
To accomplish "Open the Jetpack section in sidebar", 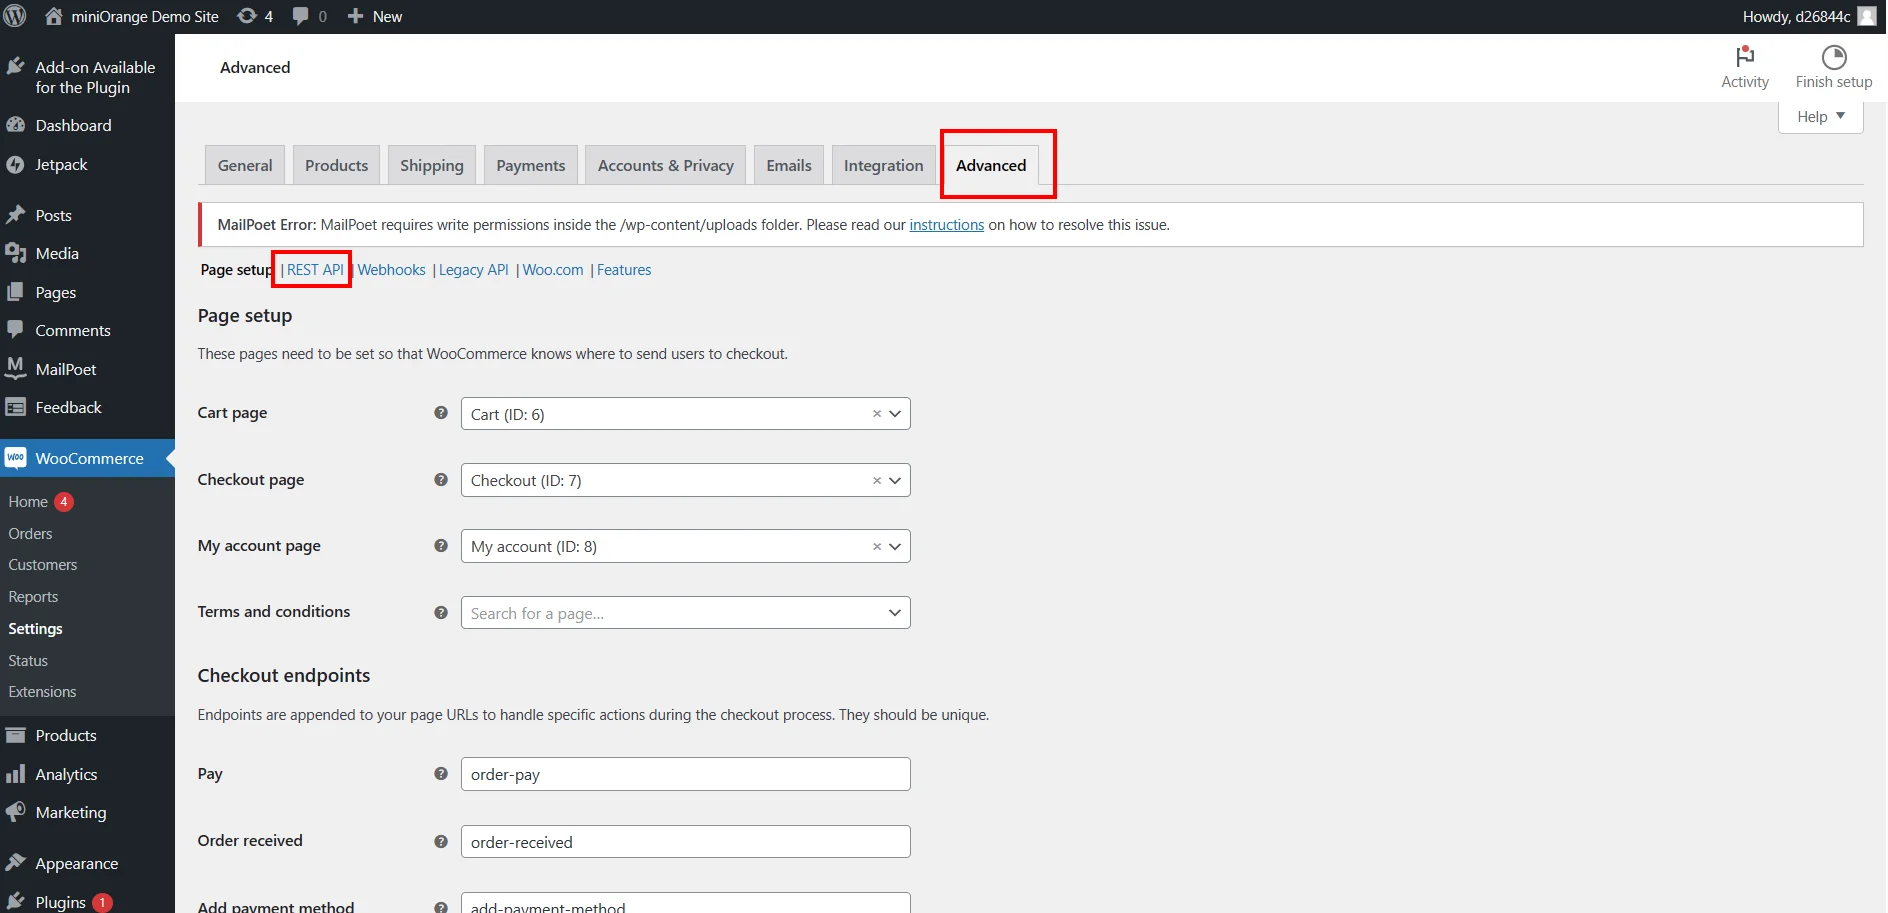I will tap(61, 164).
